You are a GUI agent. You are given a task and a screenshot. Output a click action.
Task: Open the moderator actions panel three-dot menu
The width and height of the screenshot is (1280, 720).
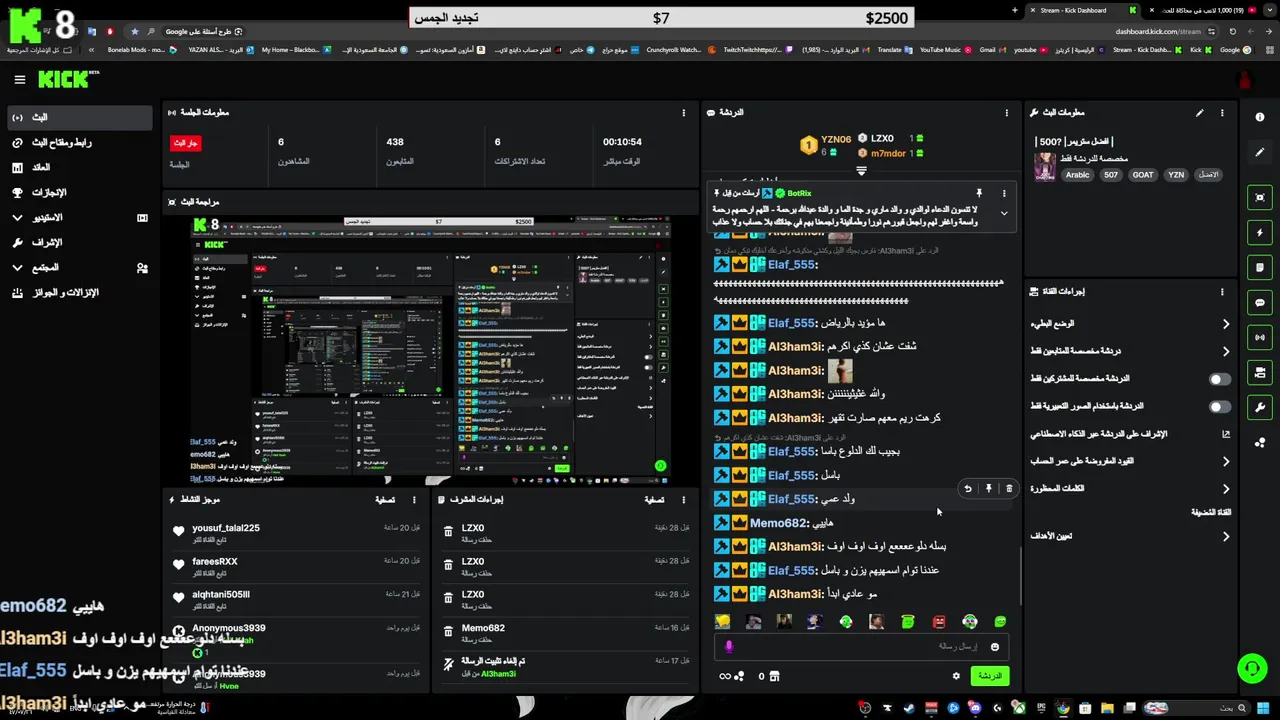(x=684, y=499)
